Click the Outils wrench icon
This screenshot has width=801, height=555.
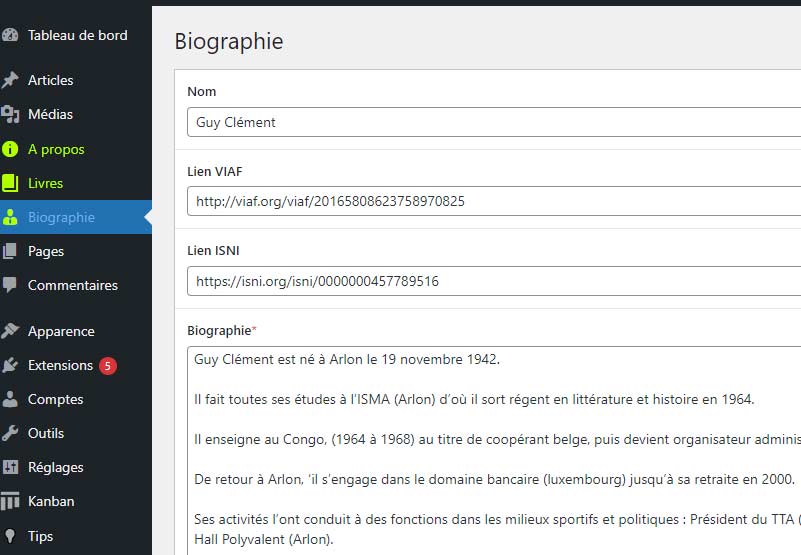tap(10, 433)
